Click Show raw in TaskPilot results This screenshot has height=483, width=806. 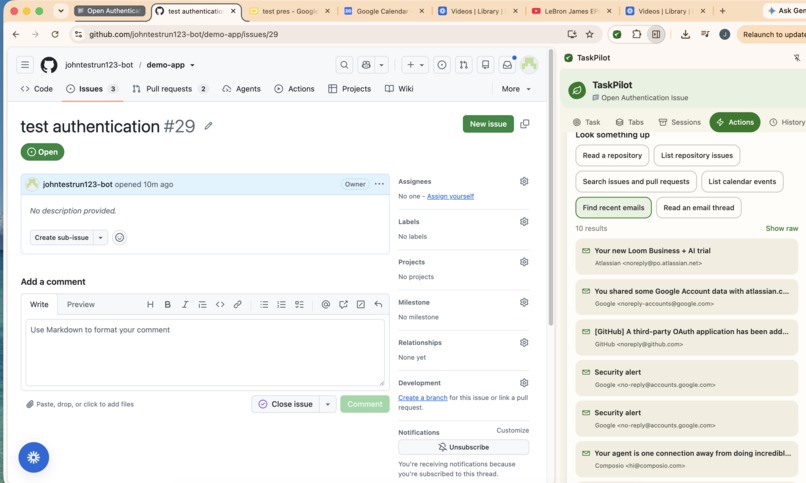pyautogui.click(x=782, y=228)
